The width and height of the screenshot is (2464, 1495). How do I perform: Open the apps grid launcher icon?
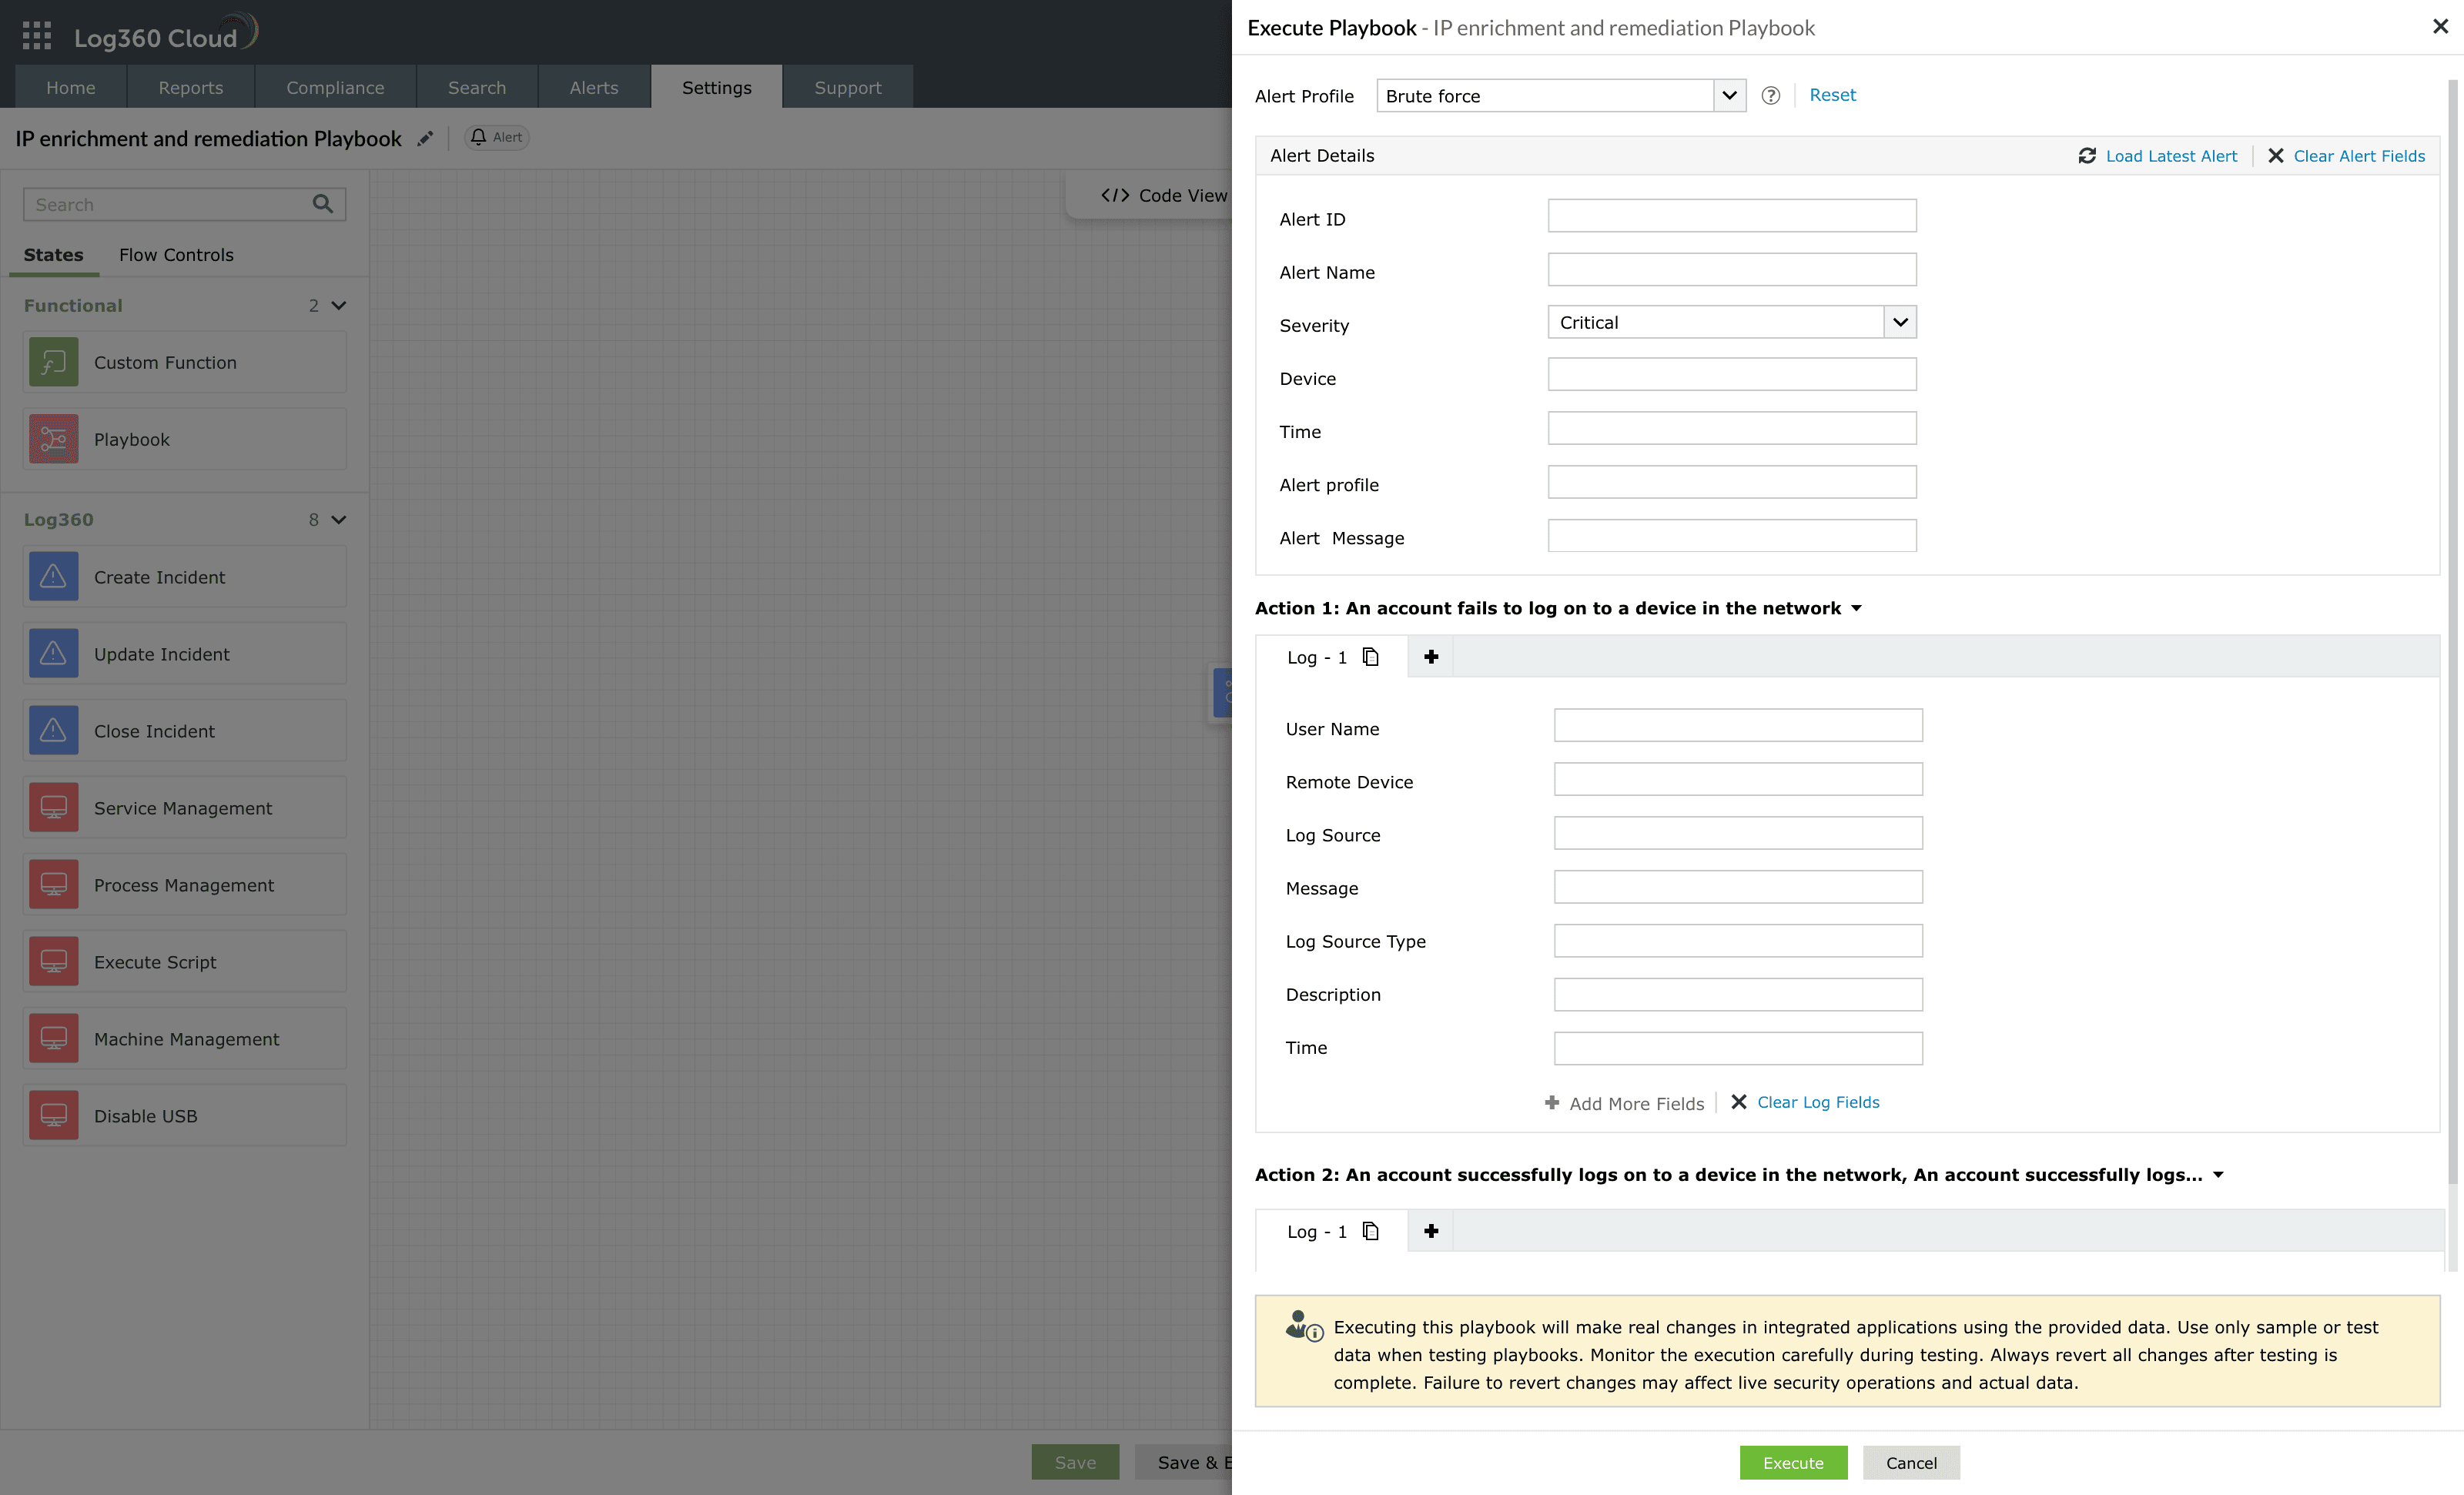click(37, 36)
